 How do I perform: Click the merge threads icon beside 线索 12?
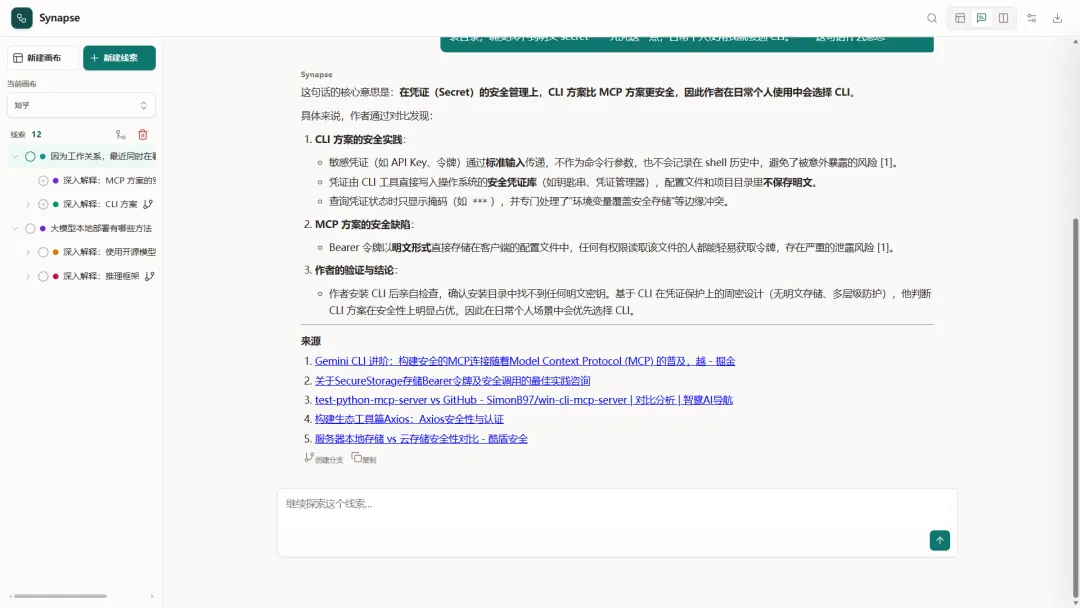click(121, 135)
